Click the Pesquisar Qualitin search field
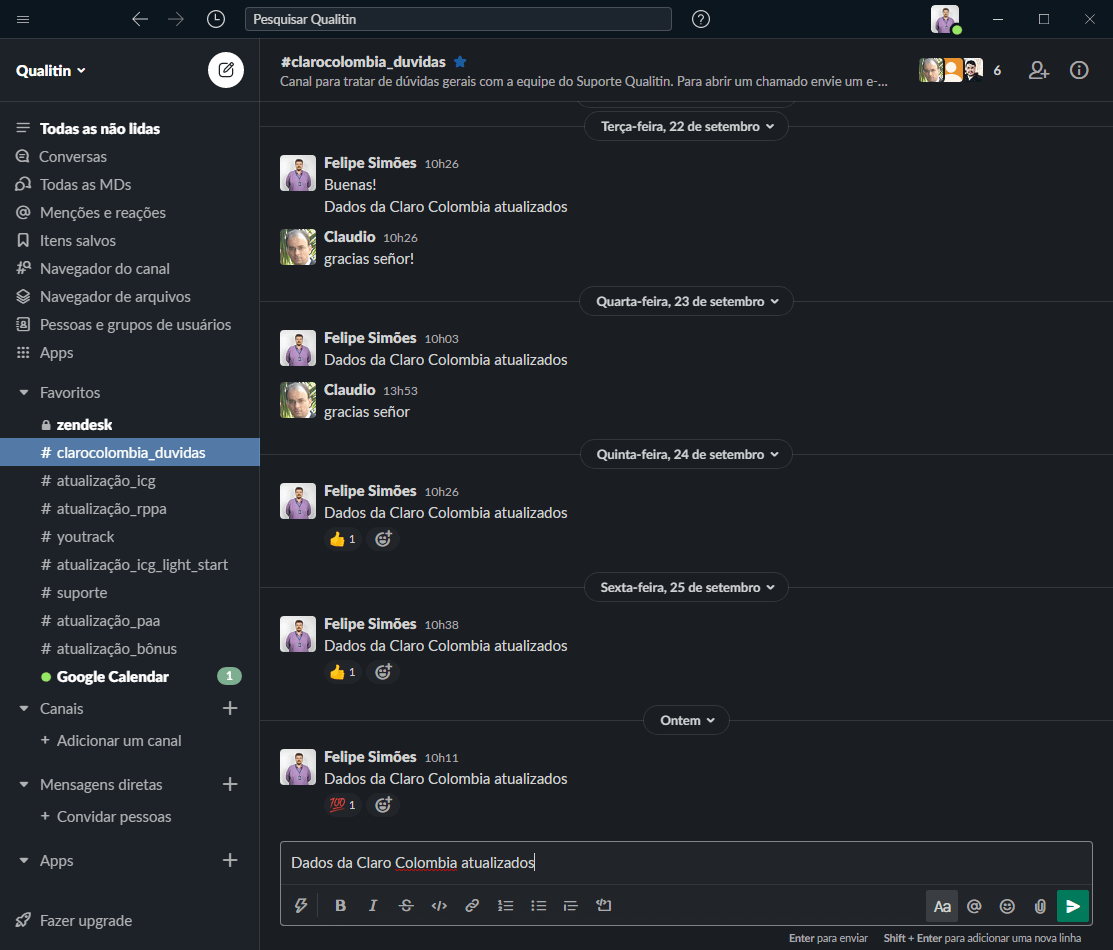Image resolution: width=1113 pixels, height=950 pixels. point(458,19)
